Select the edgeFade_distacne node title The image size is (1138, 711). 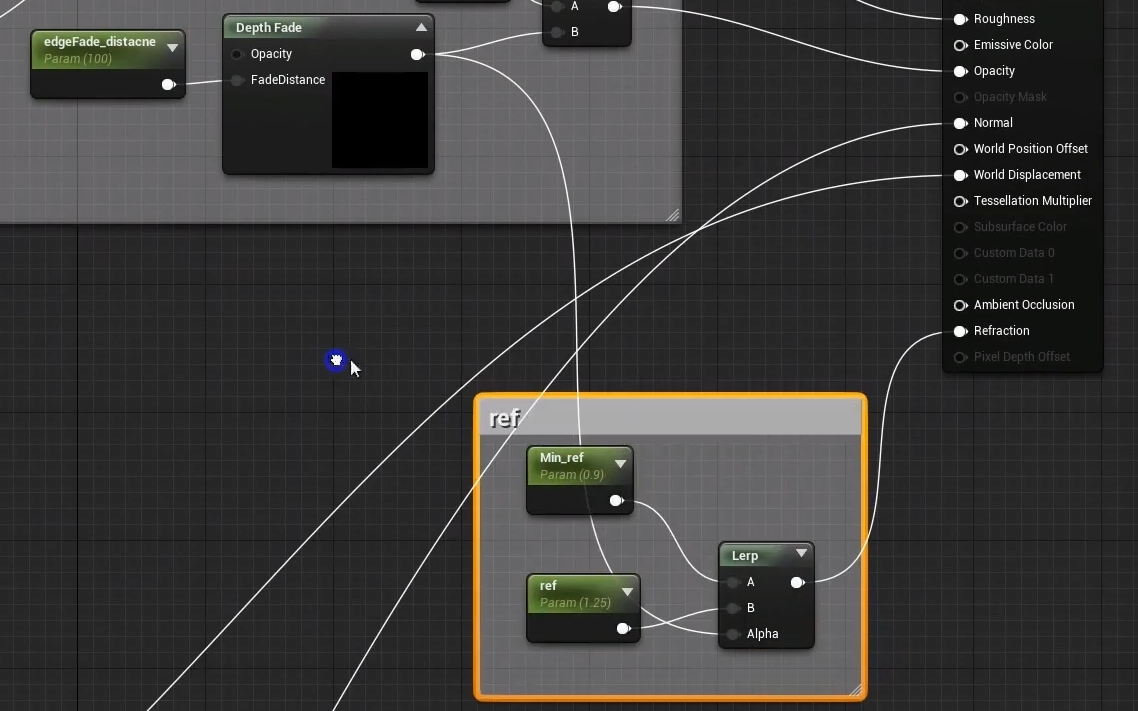point(99,42)
